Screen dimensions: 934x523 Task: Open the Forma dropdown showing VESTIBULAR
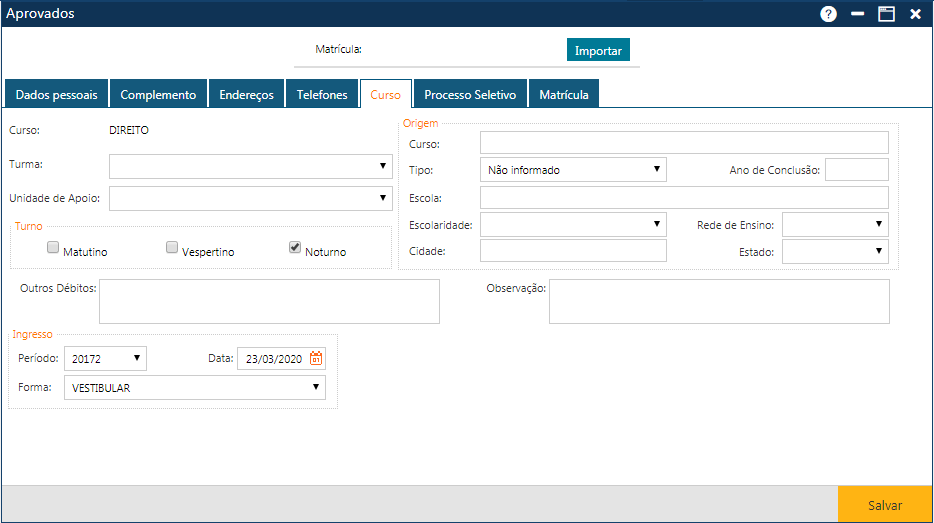pos(194,388)
